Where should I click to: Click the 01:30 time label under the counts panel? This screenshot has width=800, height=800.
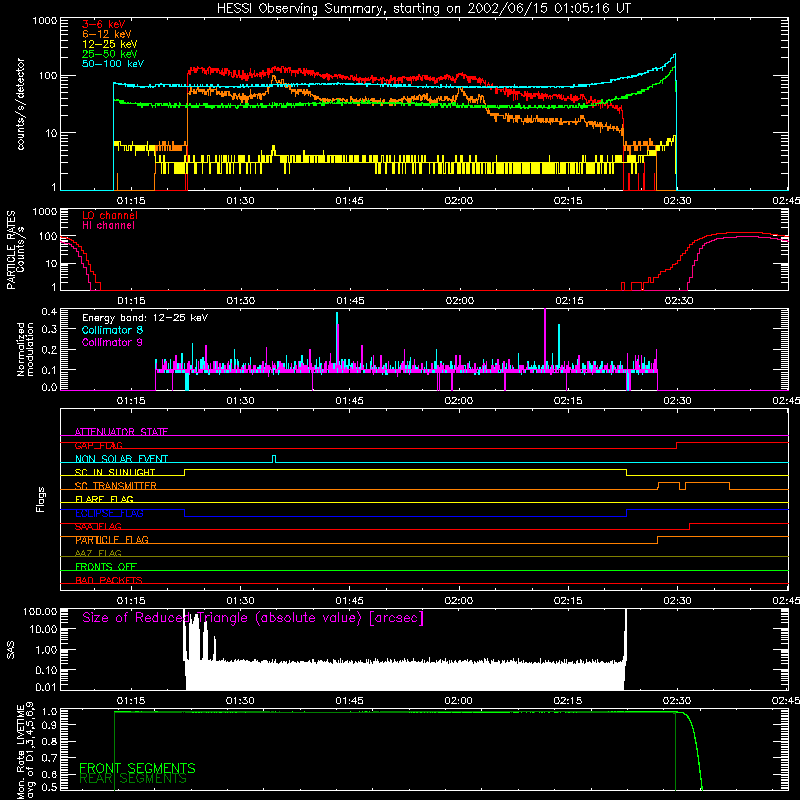pos(240,201)
